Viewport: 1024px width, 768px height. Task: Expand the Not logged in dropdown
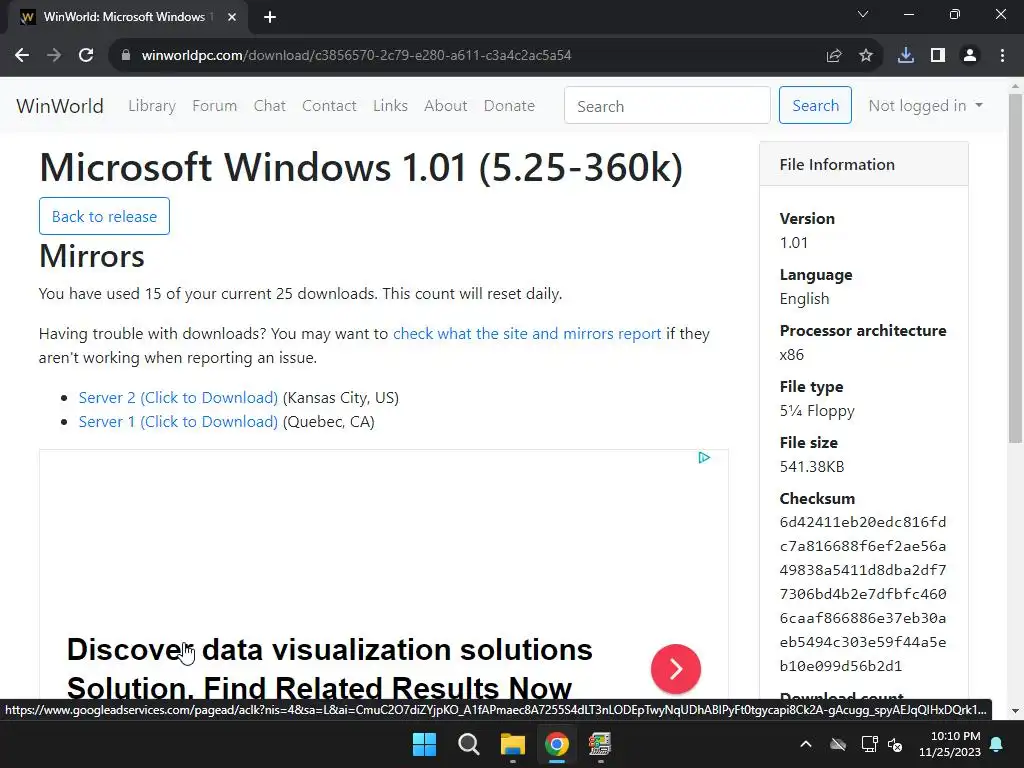tap(925, 105)
